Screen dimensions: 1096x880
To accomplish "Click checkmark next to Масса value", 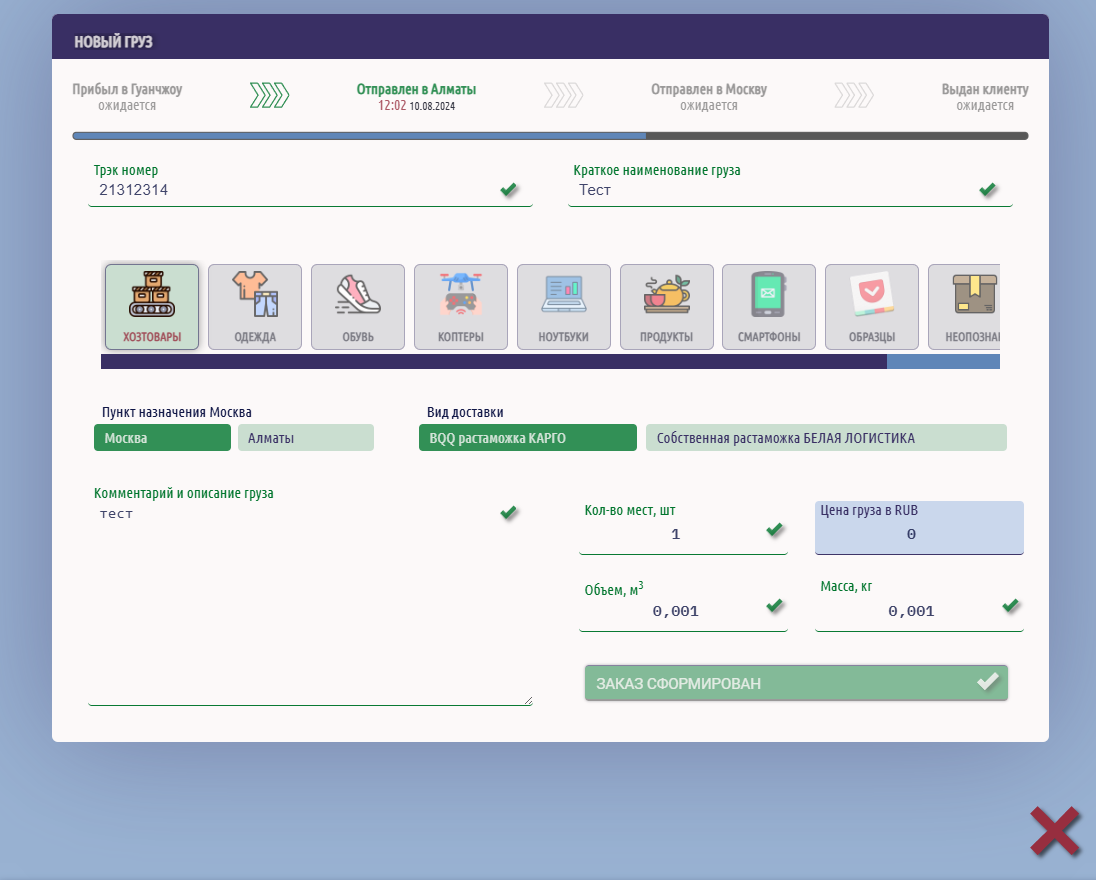I will (1011, 605).
